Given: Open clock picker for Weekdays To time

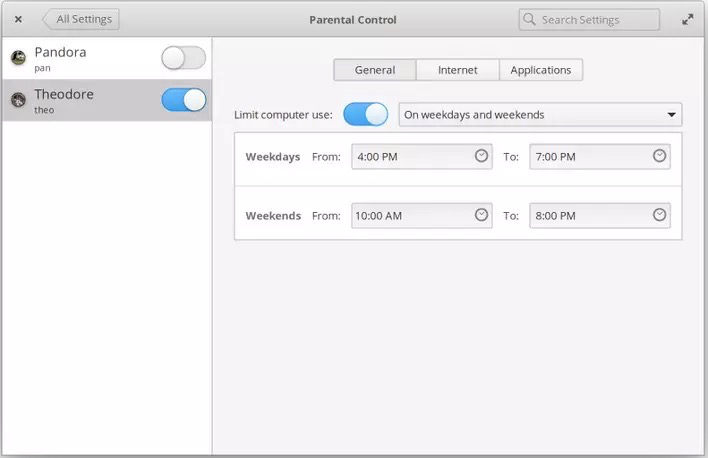Looking at the screenshot, I should coord(659,156).
